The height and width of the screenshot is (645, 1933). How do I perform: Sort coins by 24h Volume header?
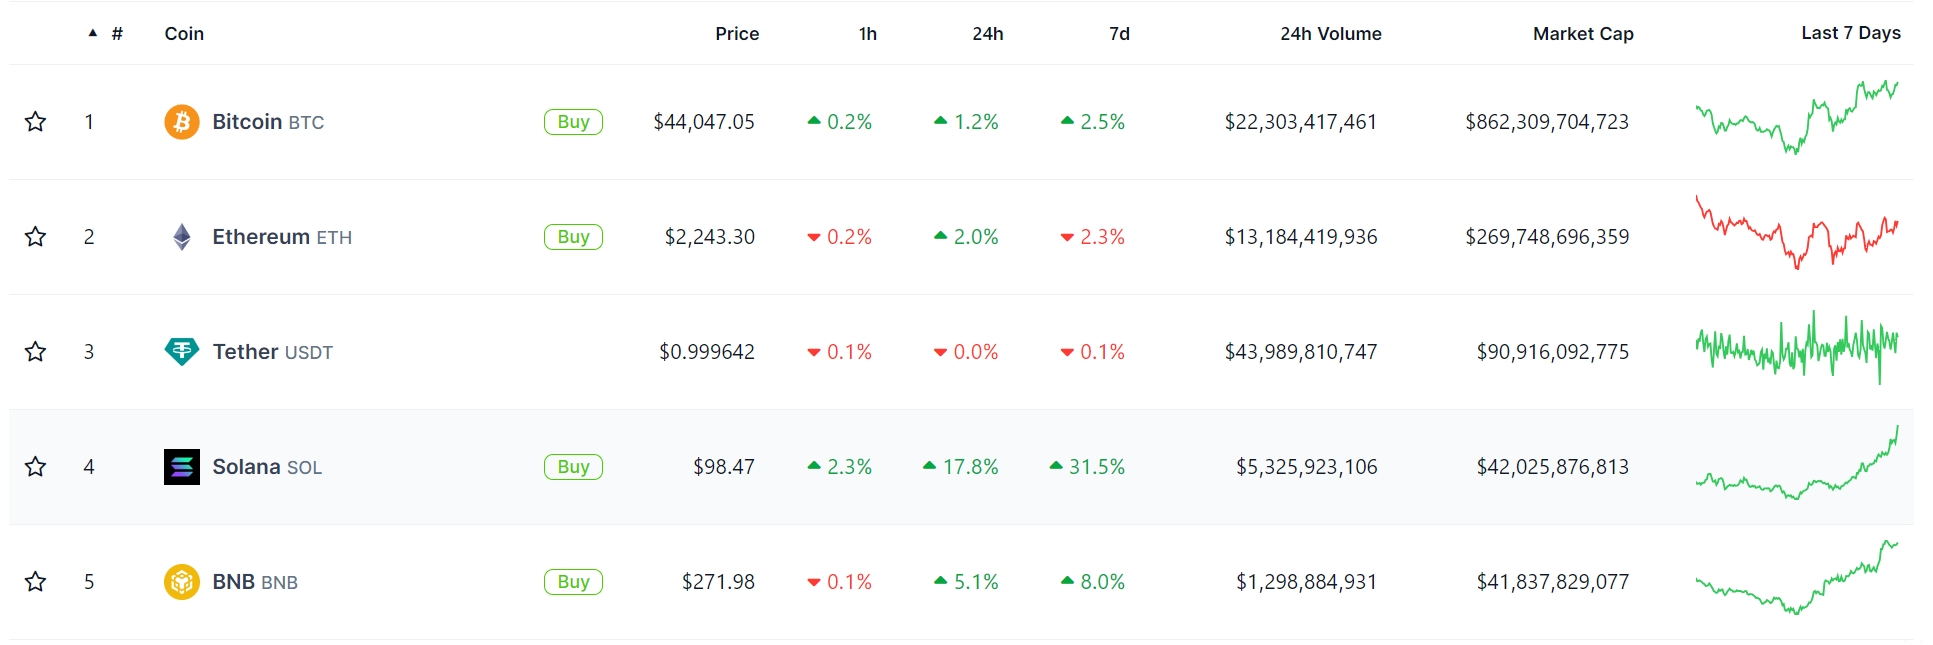click(x=1330, y=34)
